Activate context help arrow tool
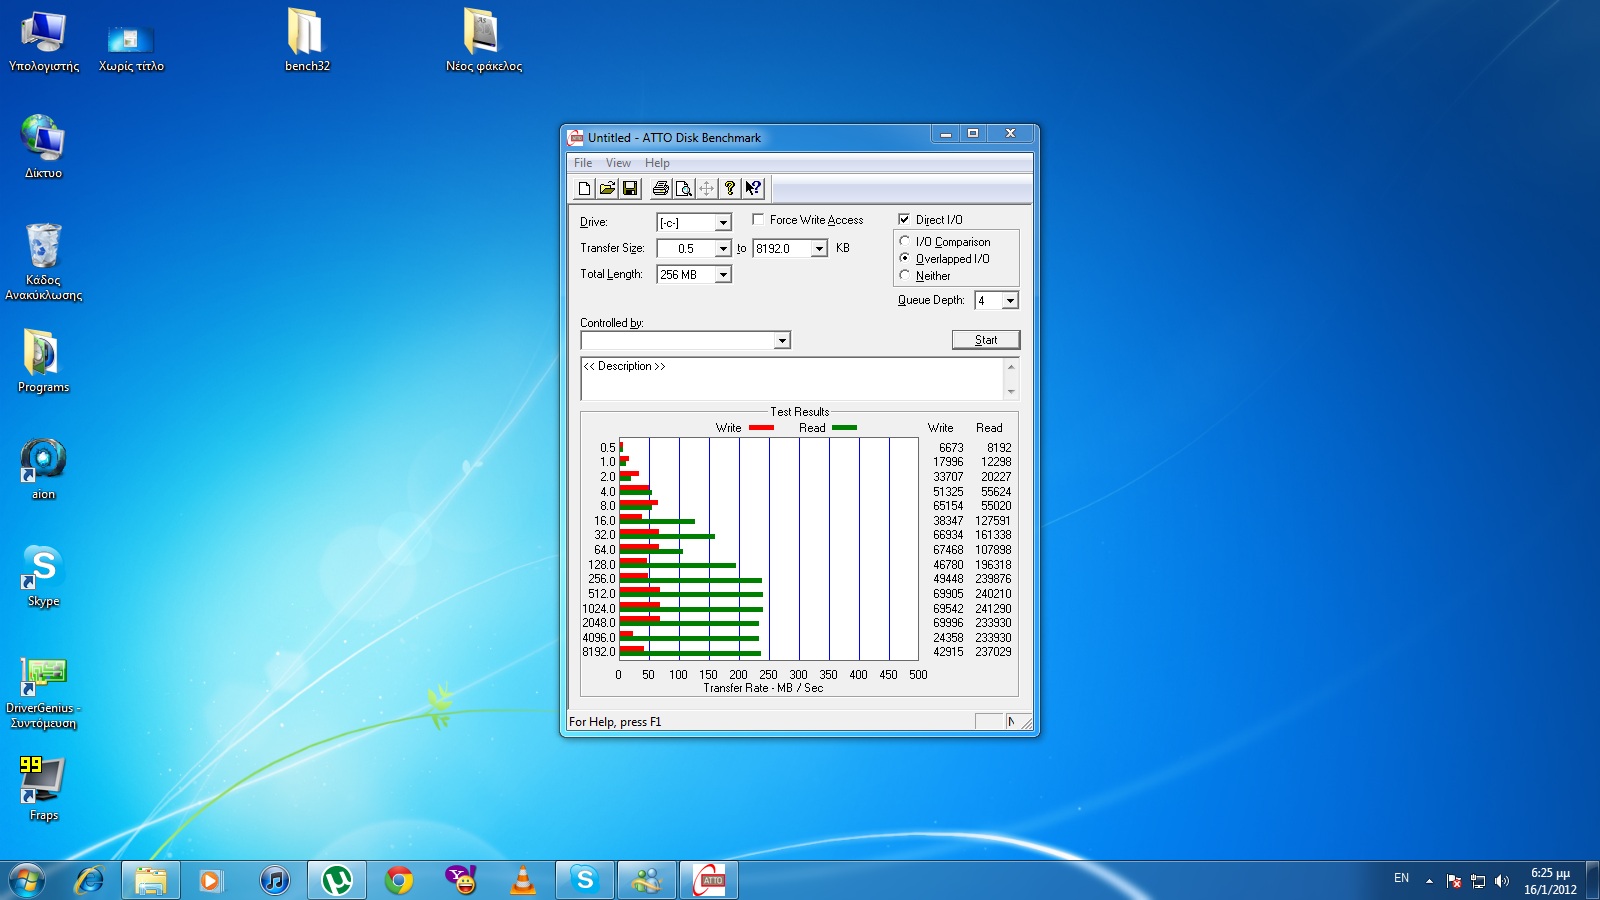The height and width of the screenshot is (900, 1600). coord(753,188)
